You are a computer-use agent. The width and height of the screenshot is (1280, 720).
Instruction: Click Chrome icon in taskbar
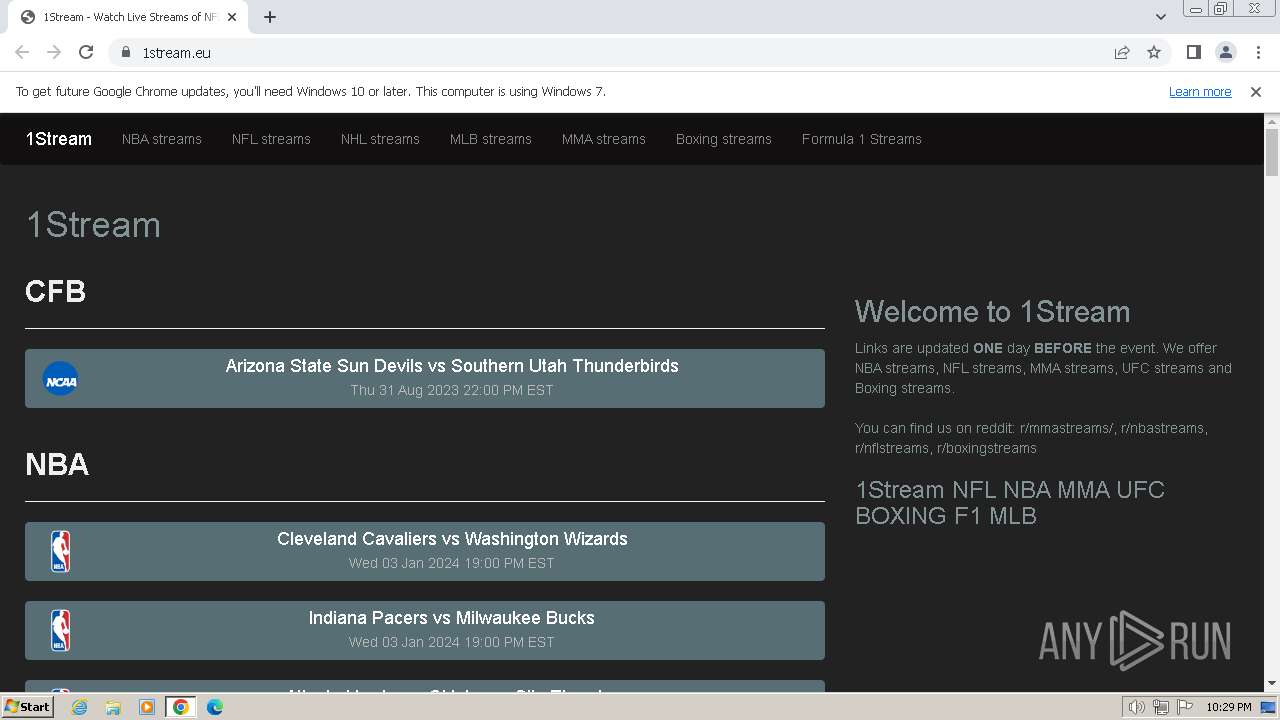[181, 707]
